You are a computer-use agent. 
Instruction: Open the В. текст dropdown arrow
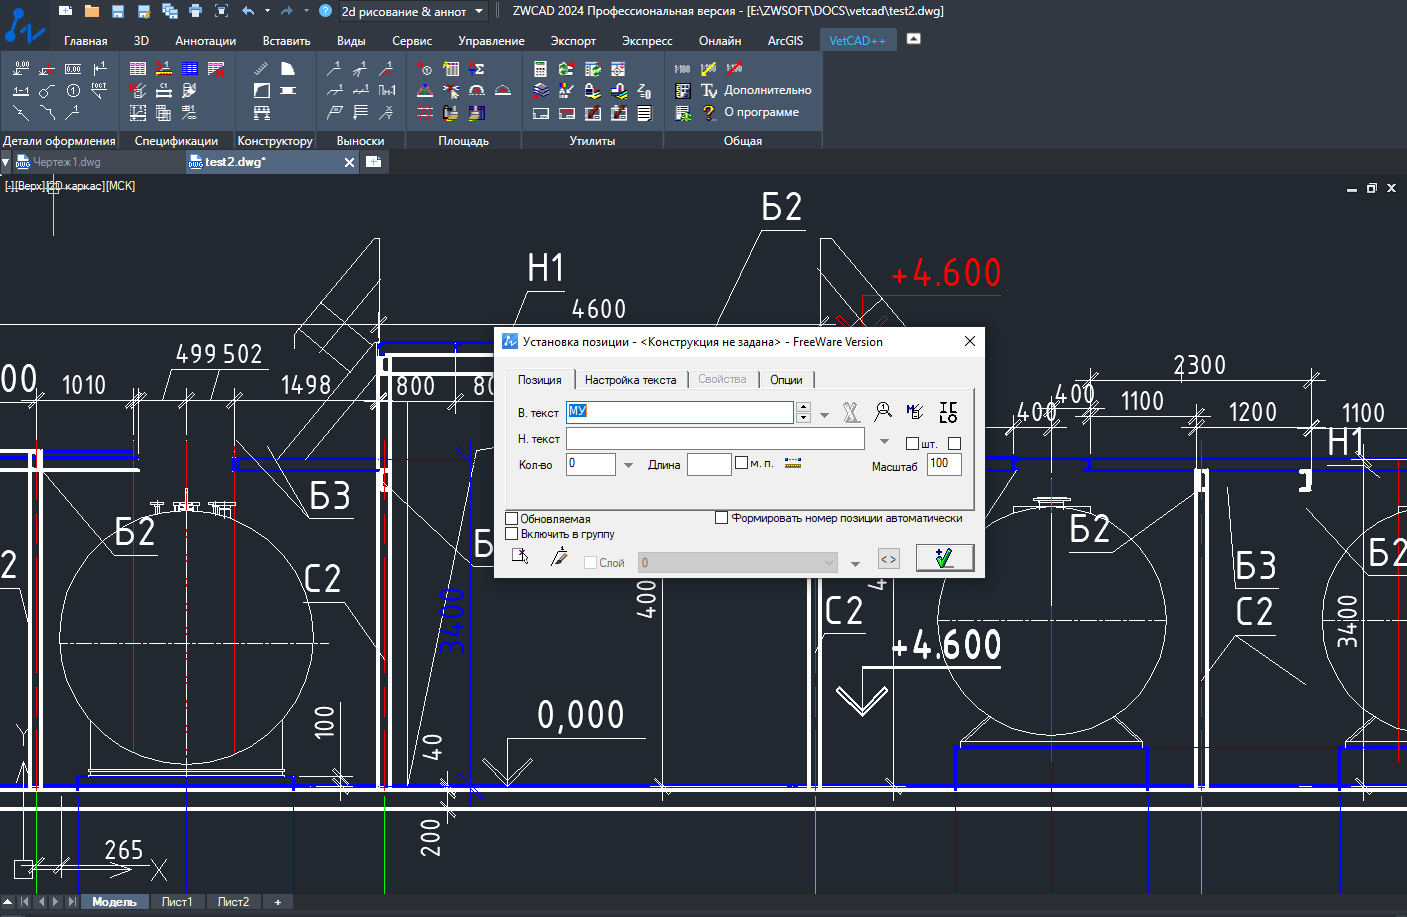824,414
